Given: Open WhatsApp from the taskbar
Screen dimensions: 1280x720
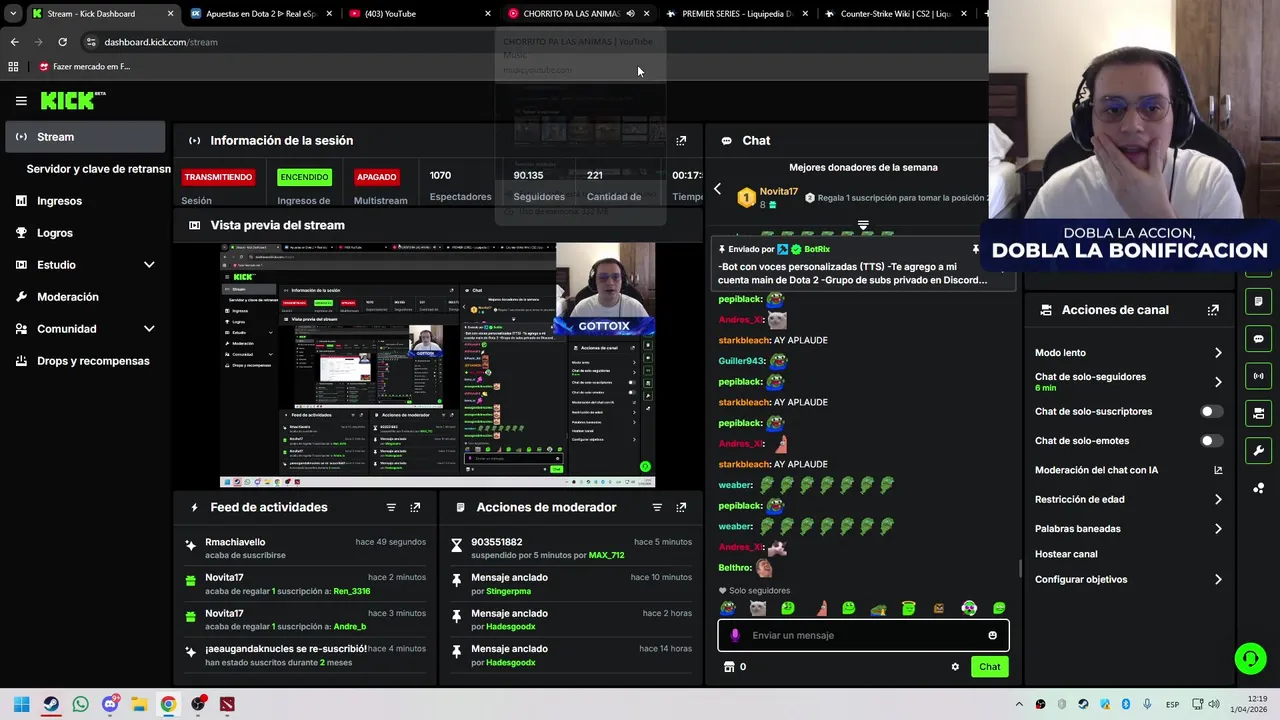Looking at the screenshot, I should pos(80,704).
